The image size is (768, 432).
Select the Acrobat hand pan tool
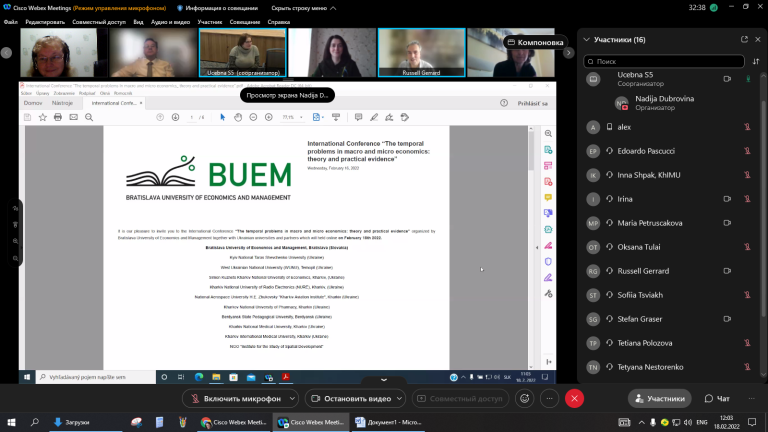238,117
